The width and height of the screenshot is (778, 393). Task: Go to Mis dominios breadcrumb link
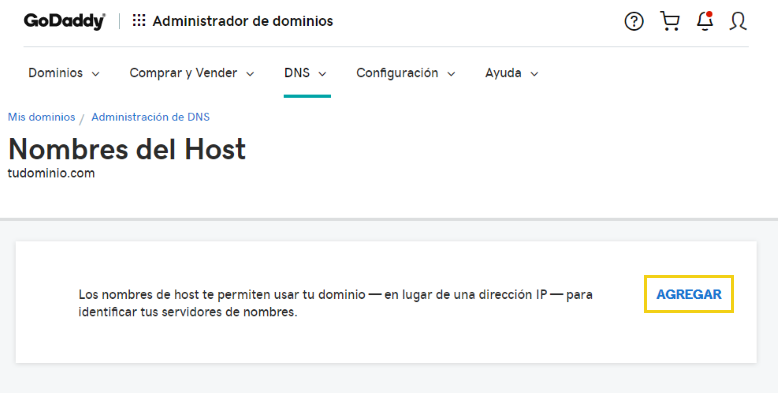(42, 117)
